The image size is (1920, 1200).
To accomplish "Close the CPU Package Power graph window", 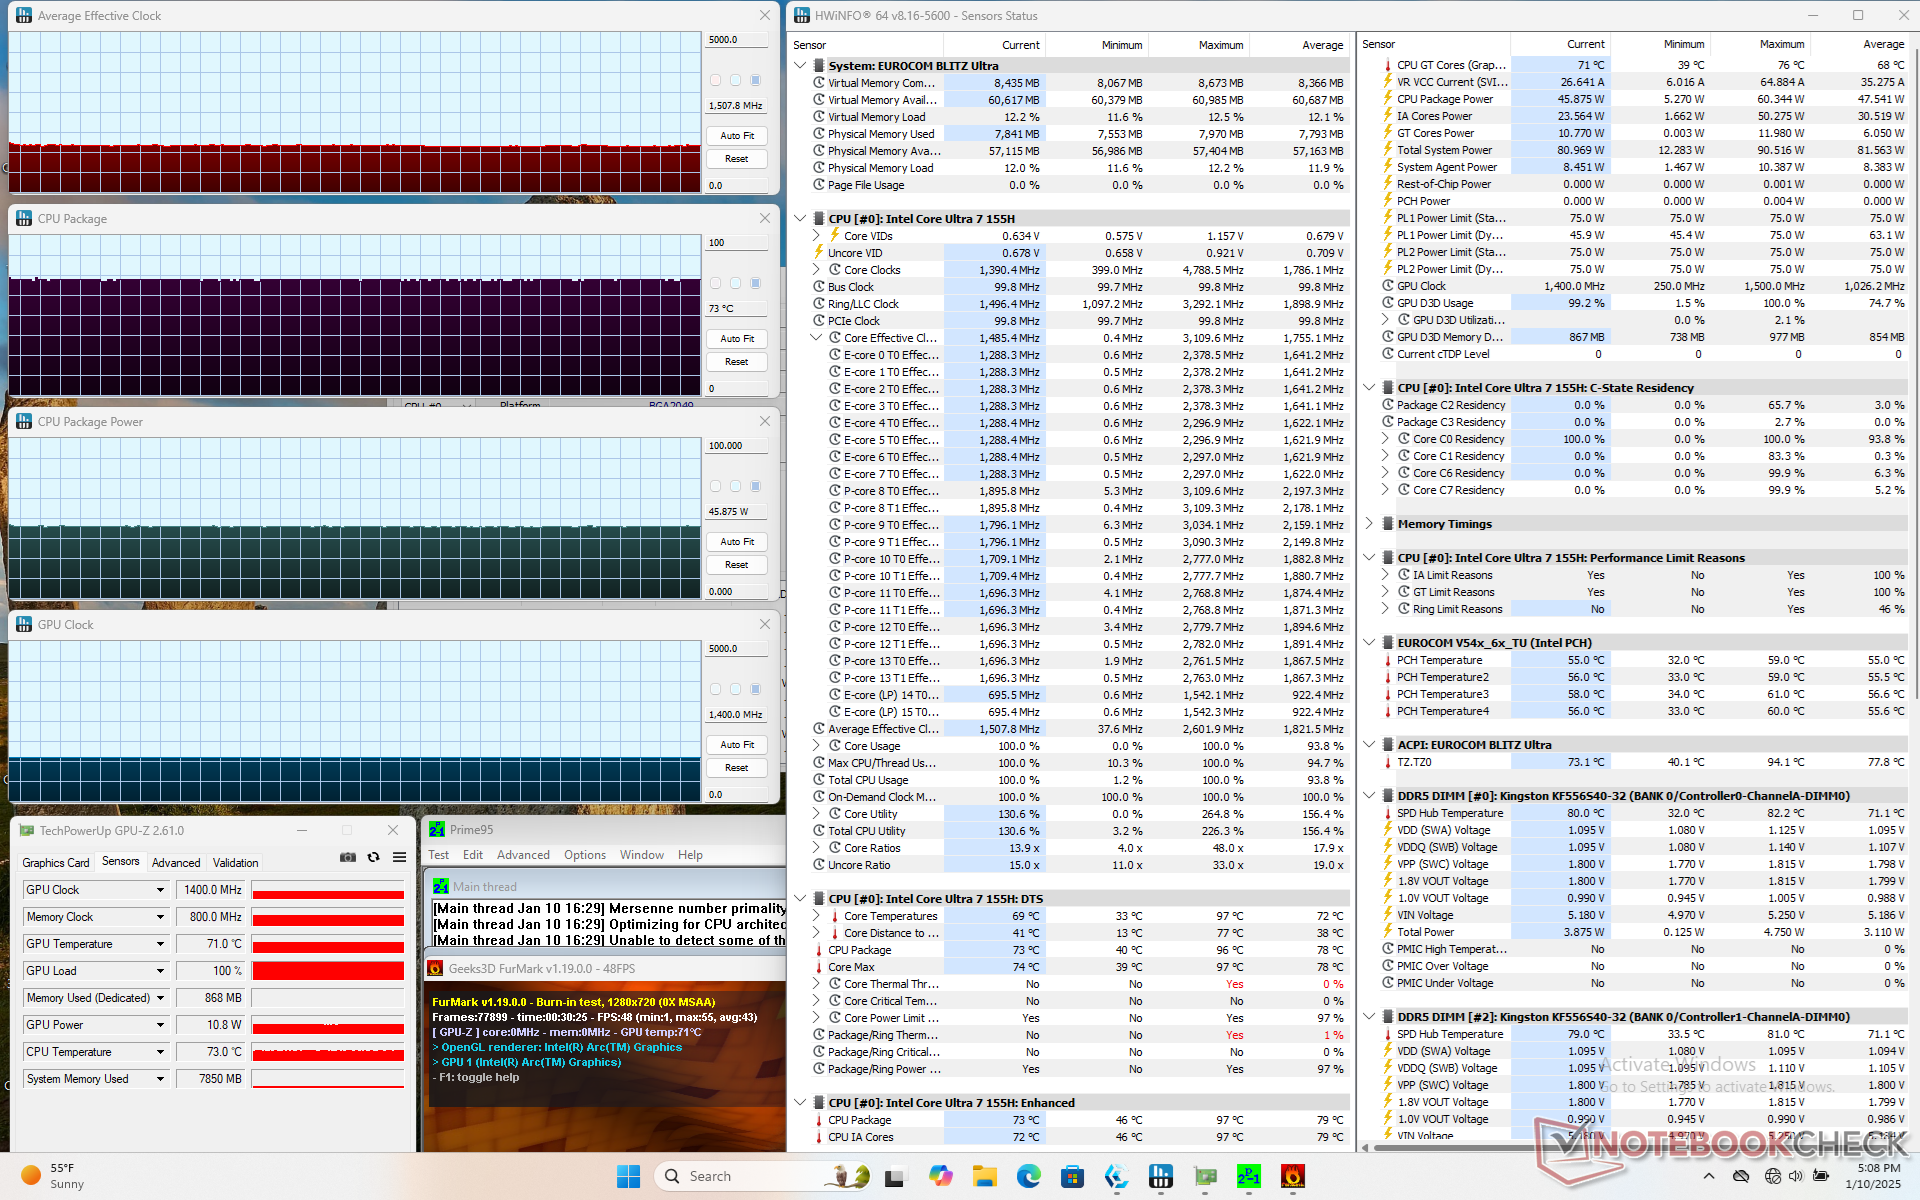I will [x=765, y=422].
